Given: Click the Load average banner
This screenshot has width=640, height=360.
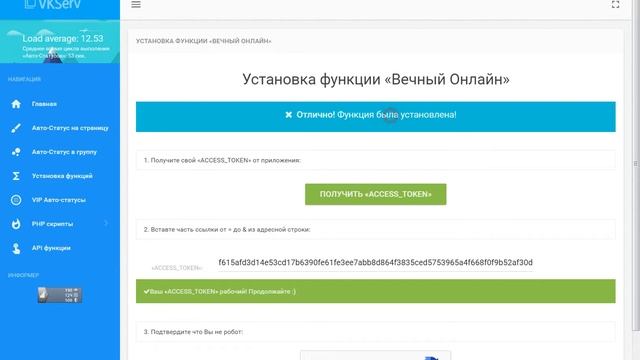Looking at the screenshot, I should click(60, 42).
